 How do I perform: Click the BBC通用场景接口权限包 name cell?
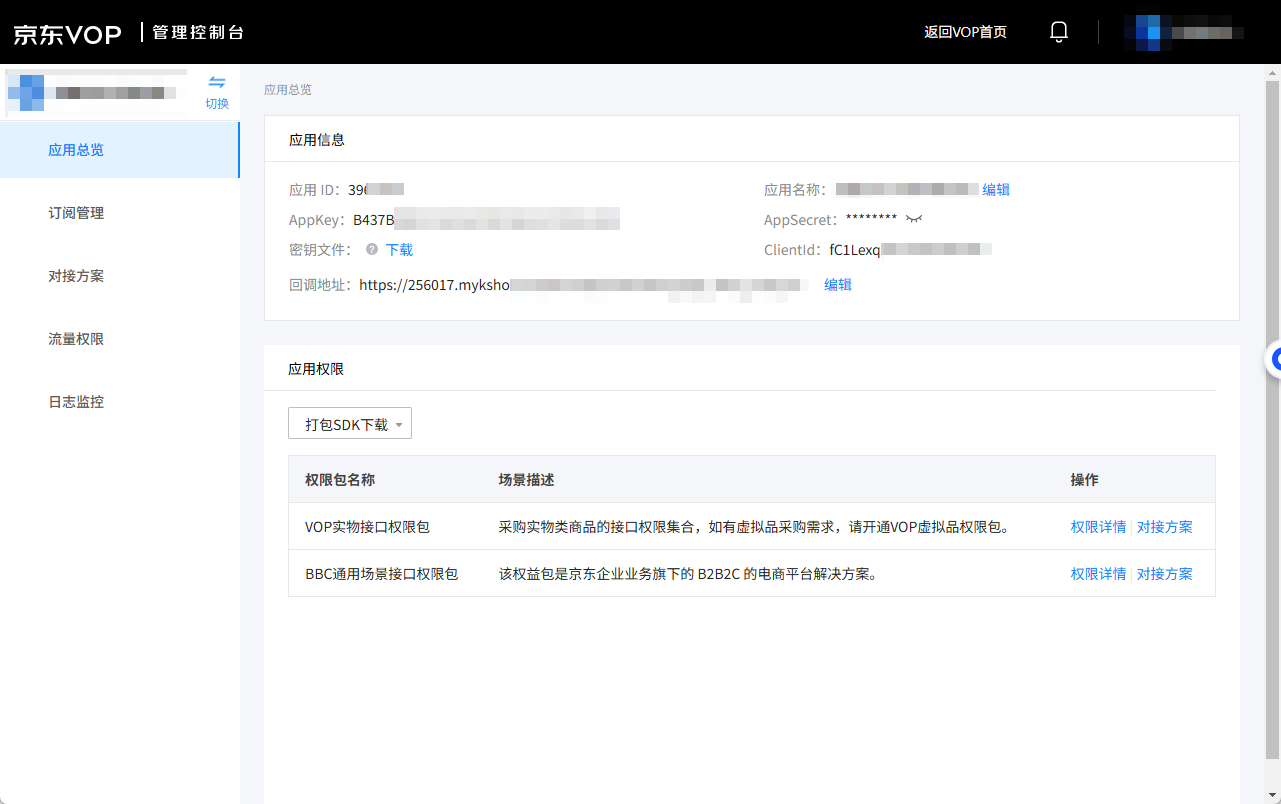click(x=381, y=573)
